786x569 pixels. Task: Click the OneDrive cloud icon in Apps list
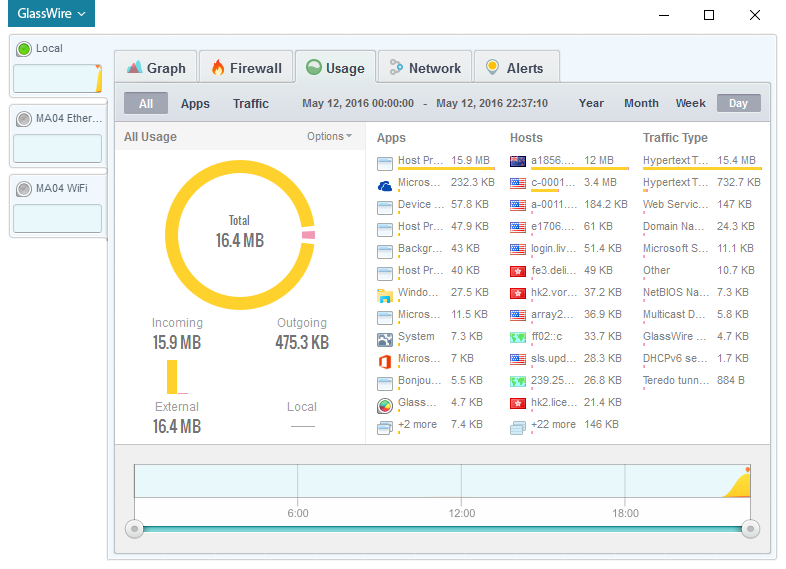tap(385, 184)
